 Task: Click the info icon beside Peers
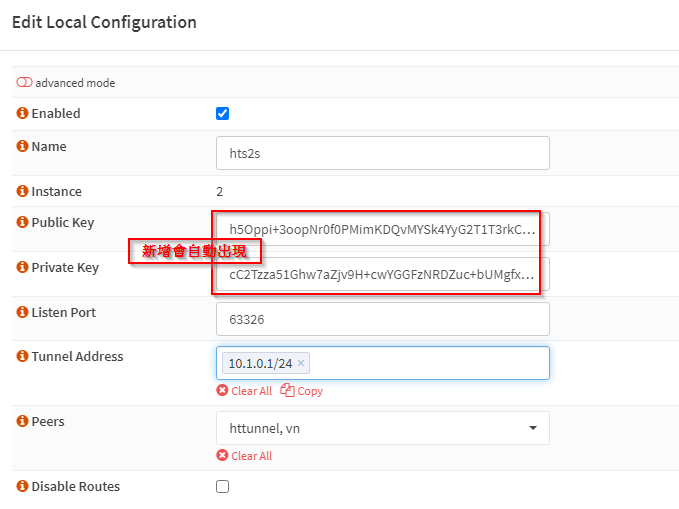(22, 421)
